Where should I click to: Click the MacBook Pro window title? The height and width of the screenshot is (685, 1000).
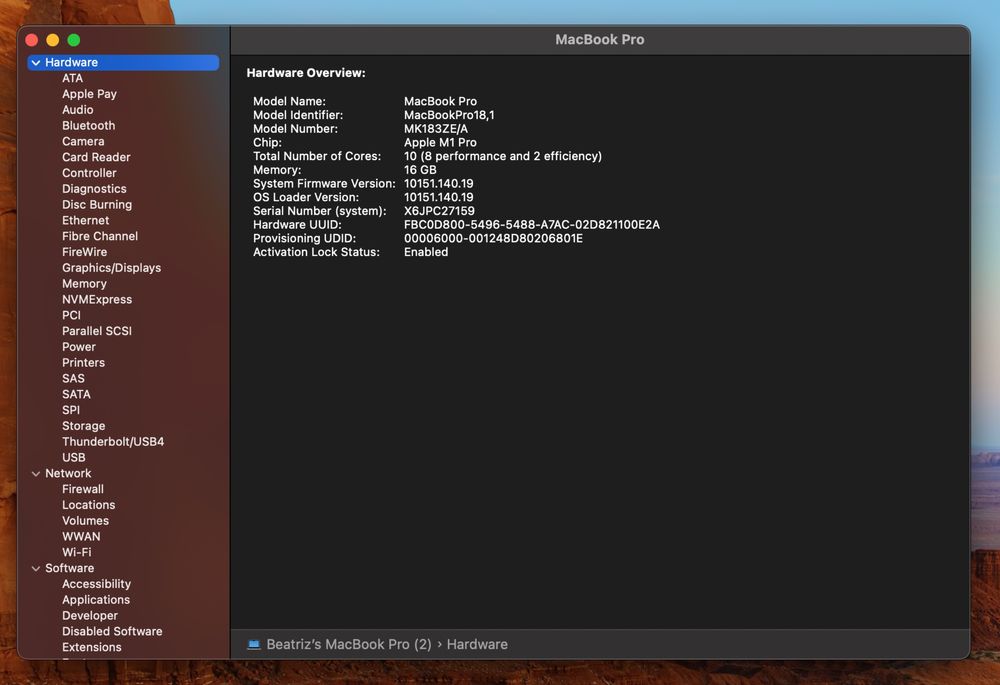599,40
